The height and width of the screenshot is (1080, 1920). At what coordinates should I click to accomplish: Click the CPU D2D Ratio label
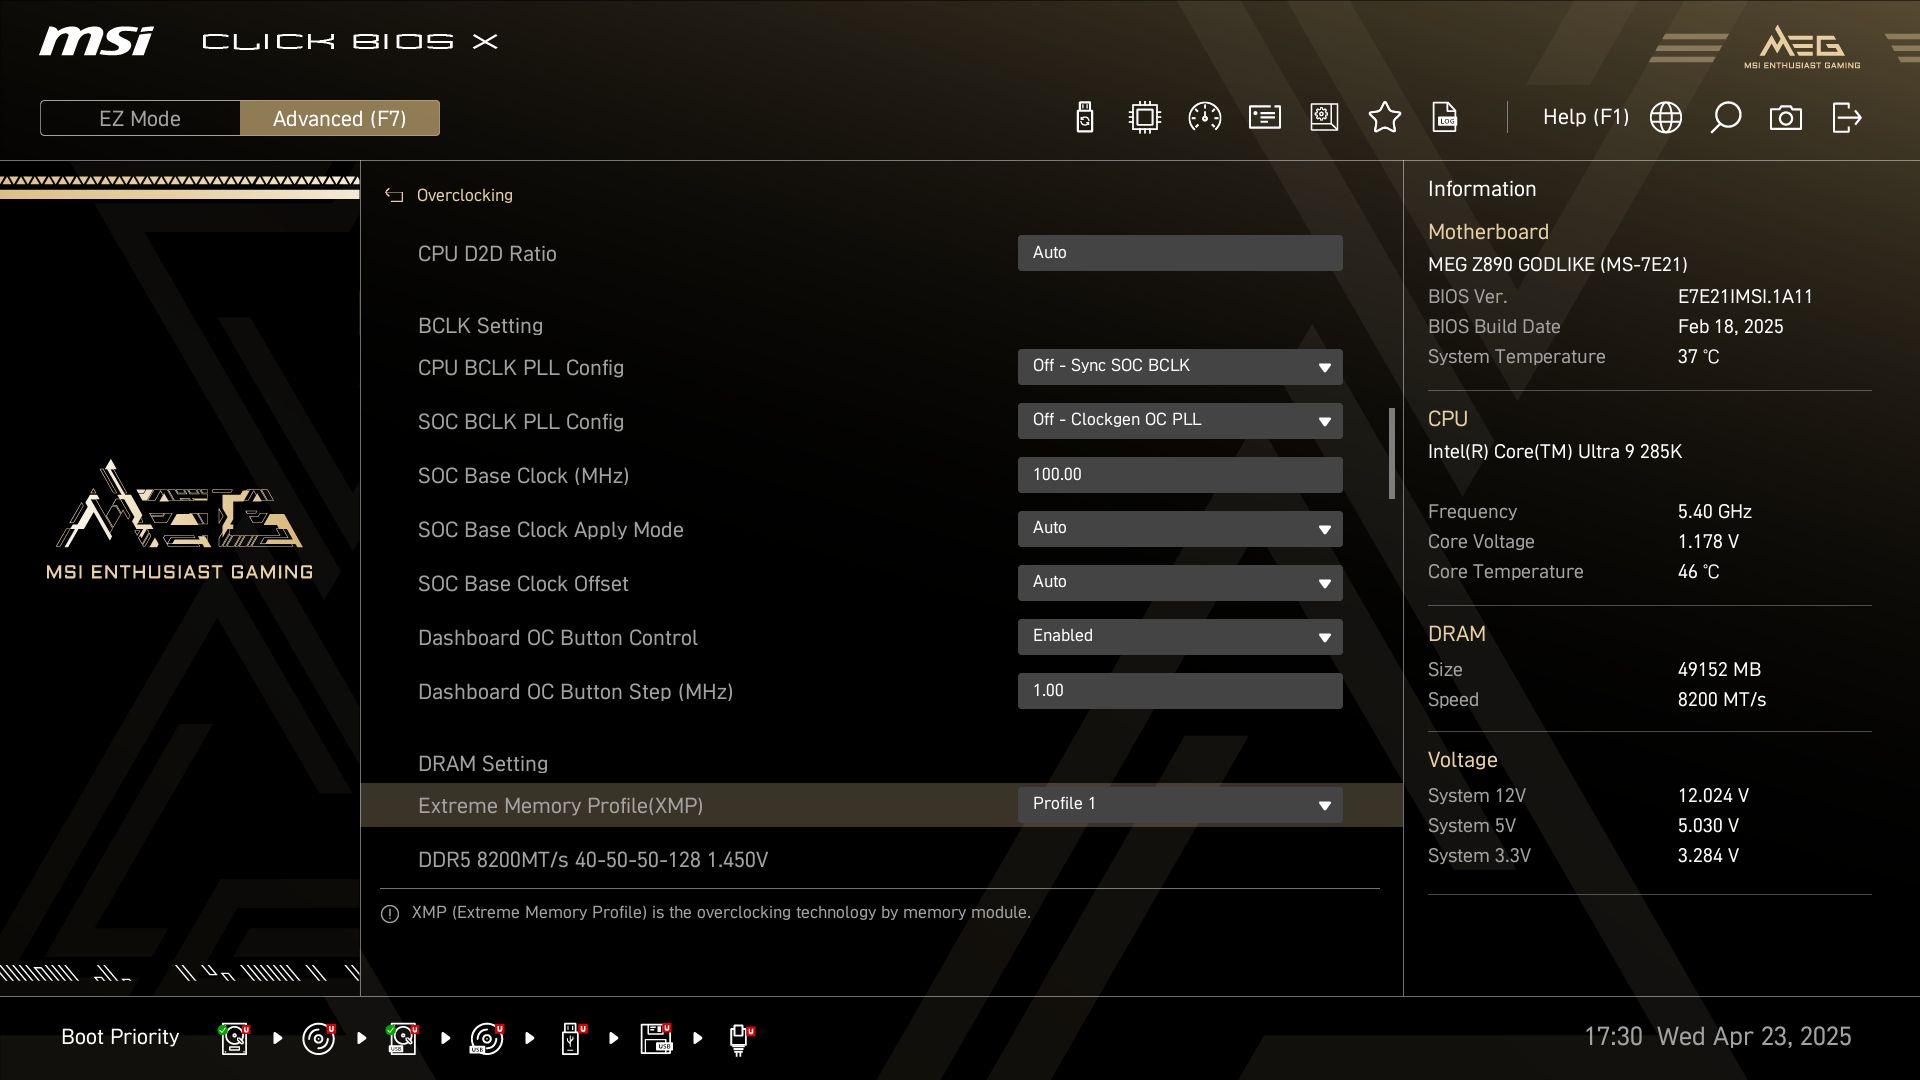tap(487, 254)
